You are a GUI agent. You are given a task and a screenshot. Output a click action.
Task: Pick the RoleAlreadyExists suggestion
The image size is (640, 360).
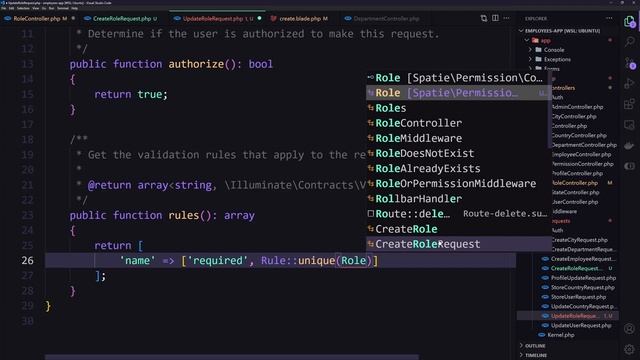[x=458, y=168]
